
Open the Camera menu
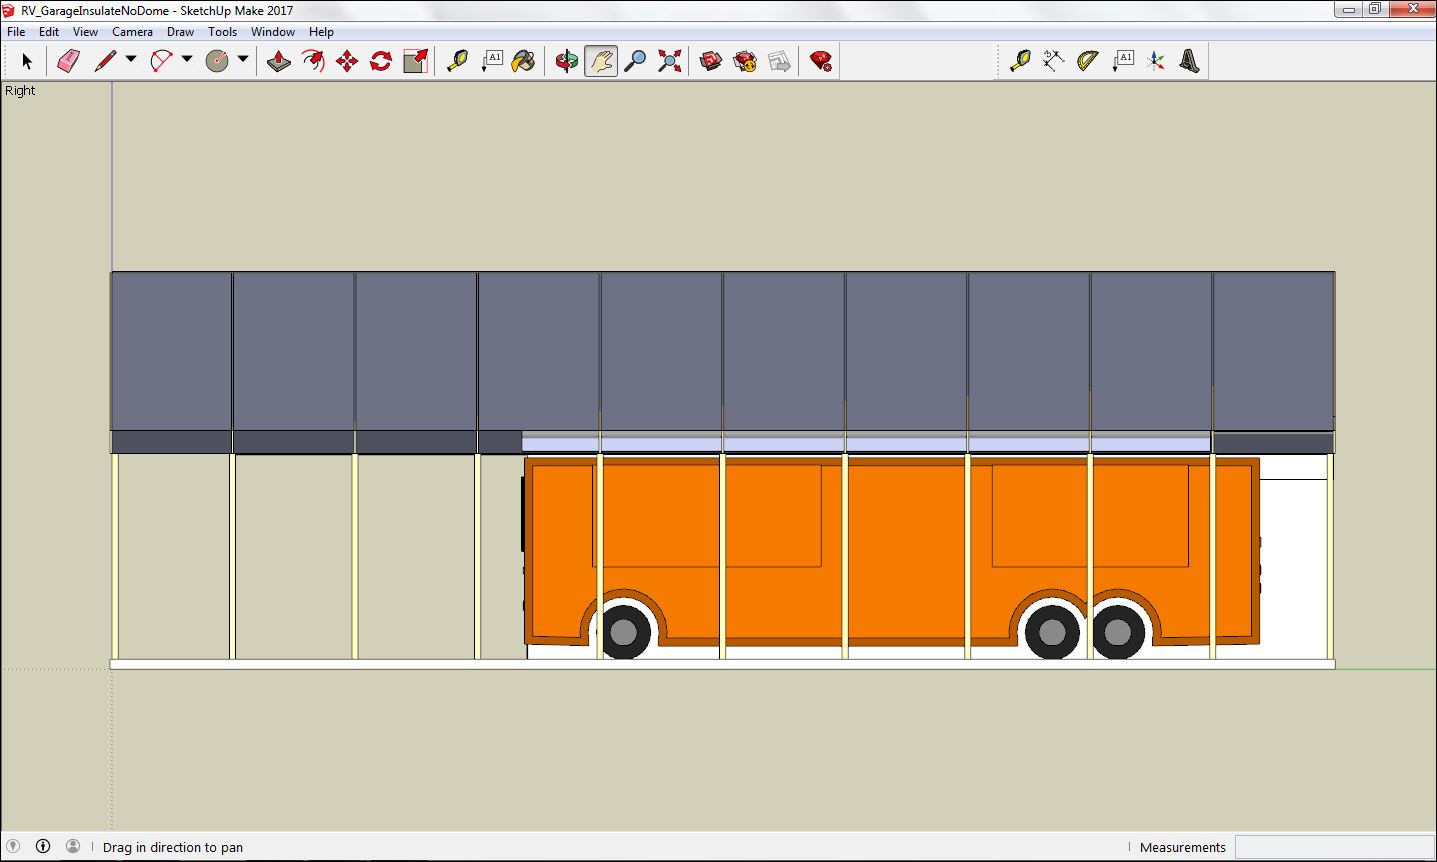[x=132, y=32]
